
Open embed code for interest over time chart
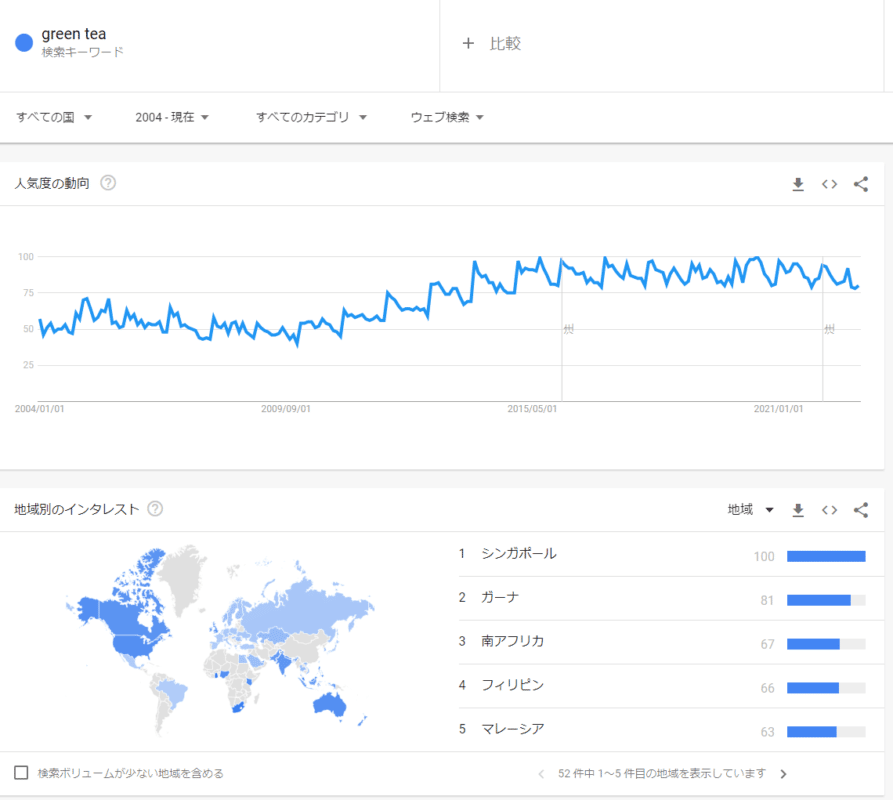pyautogui.click(x=829, y=184)
